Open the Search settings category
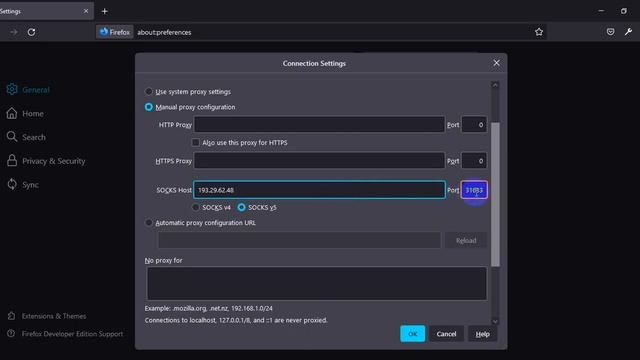Image resolution: width=640 pixels, height=360 pixels. (26, 137)
